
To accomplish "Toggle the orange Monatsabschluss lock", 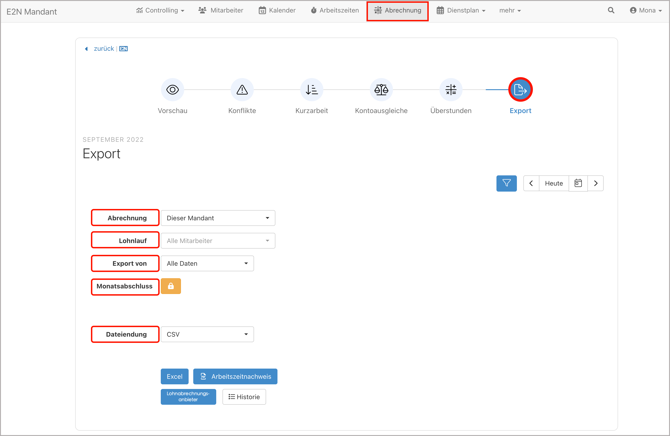I will click(171, 286).
